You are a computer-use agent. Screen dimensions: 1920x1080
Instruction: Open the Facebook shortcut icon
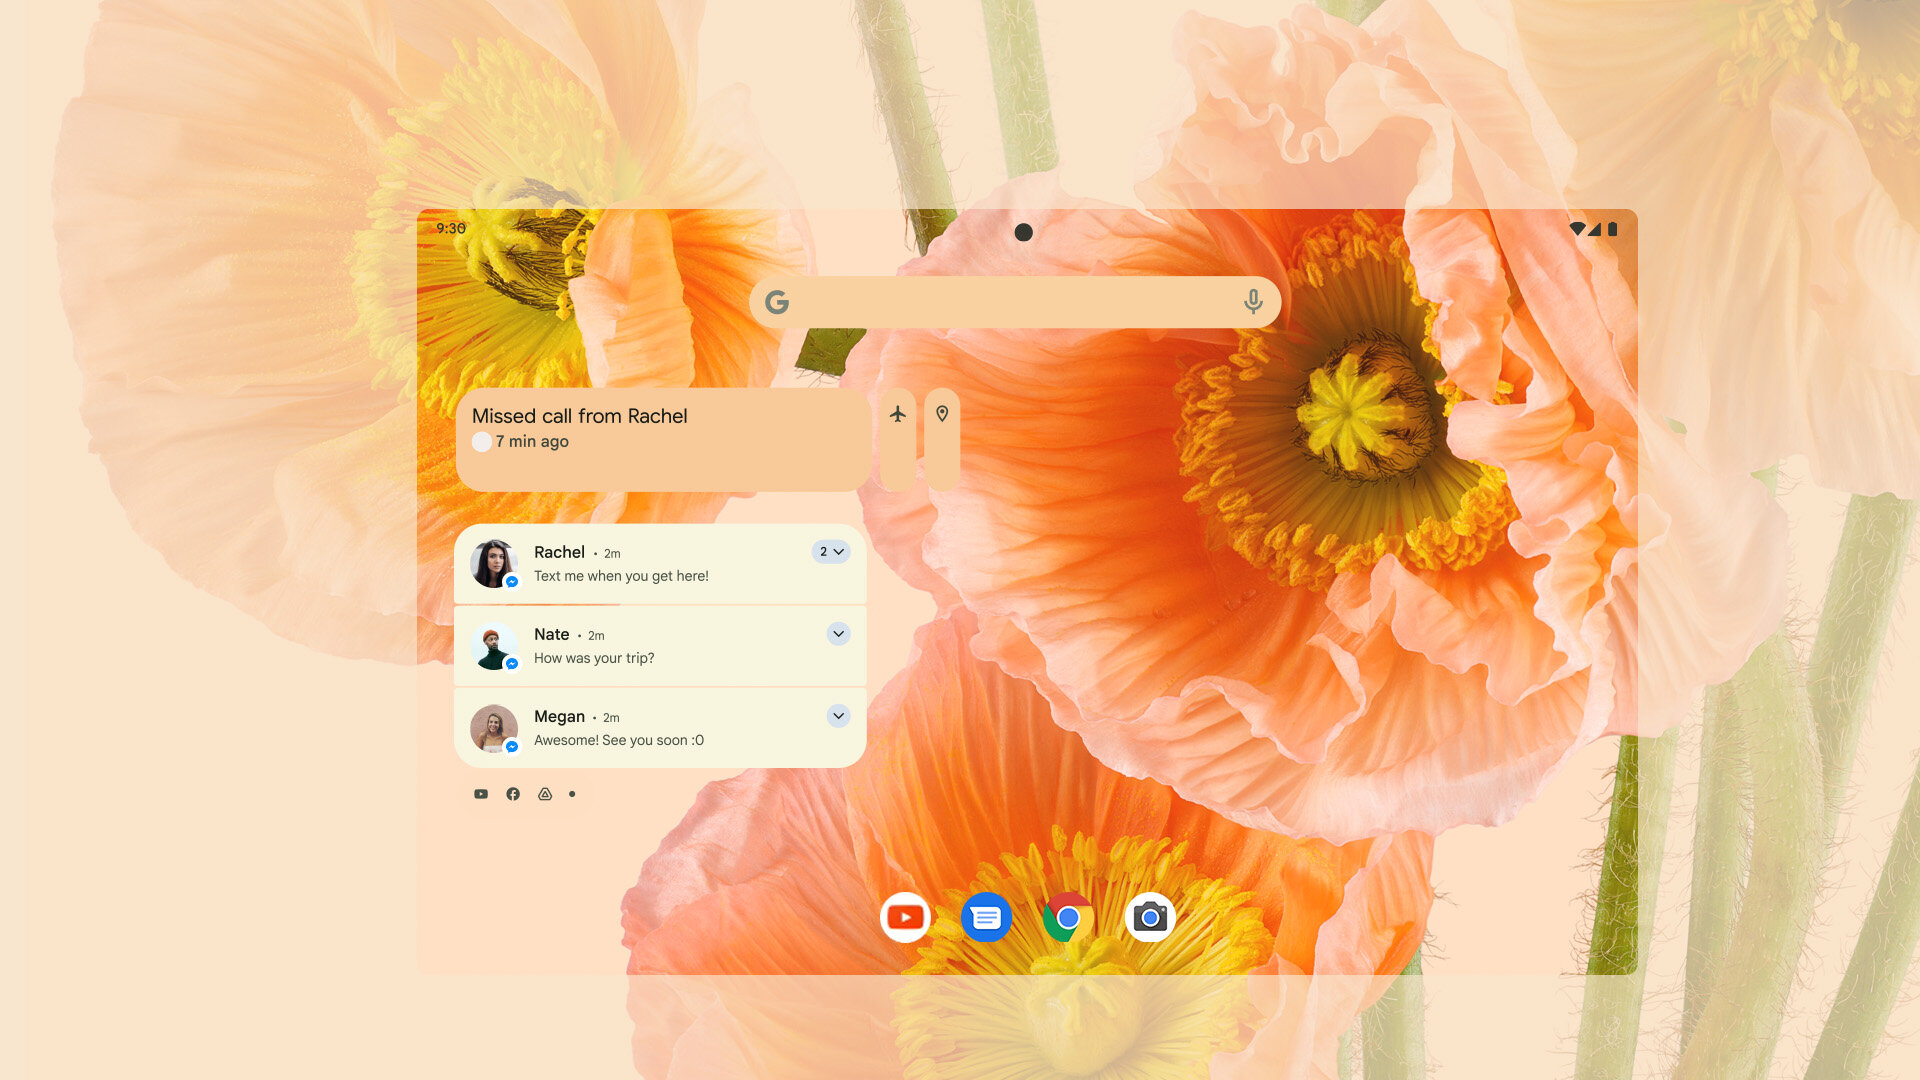click(x=512, y=793)
